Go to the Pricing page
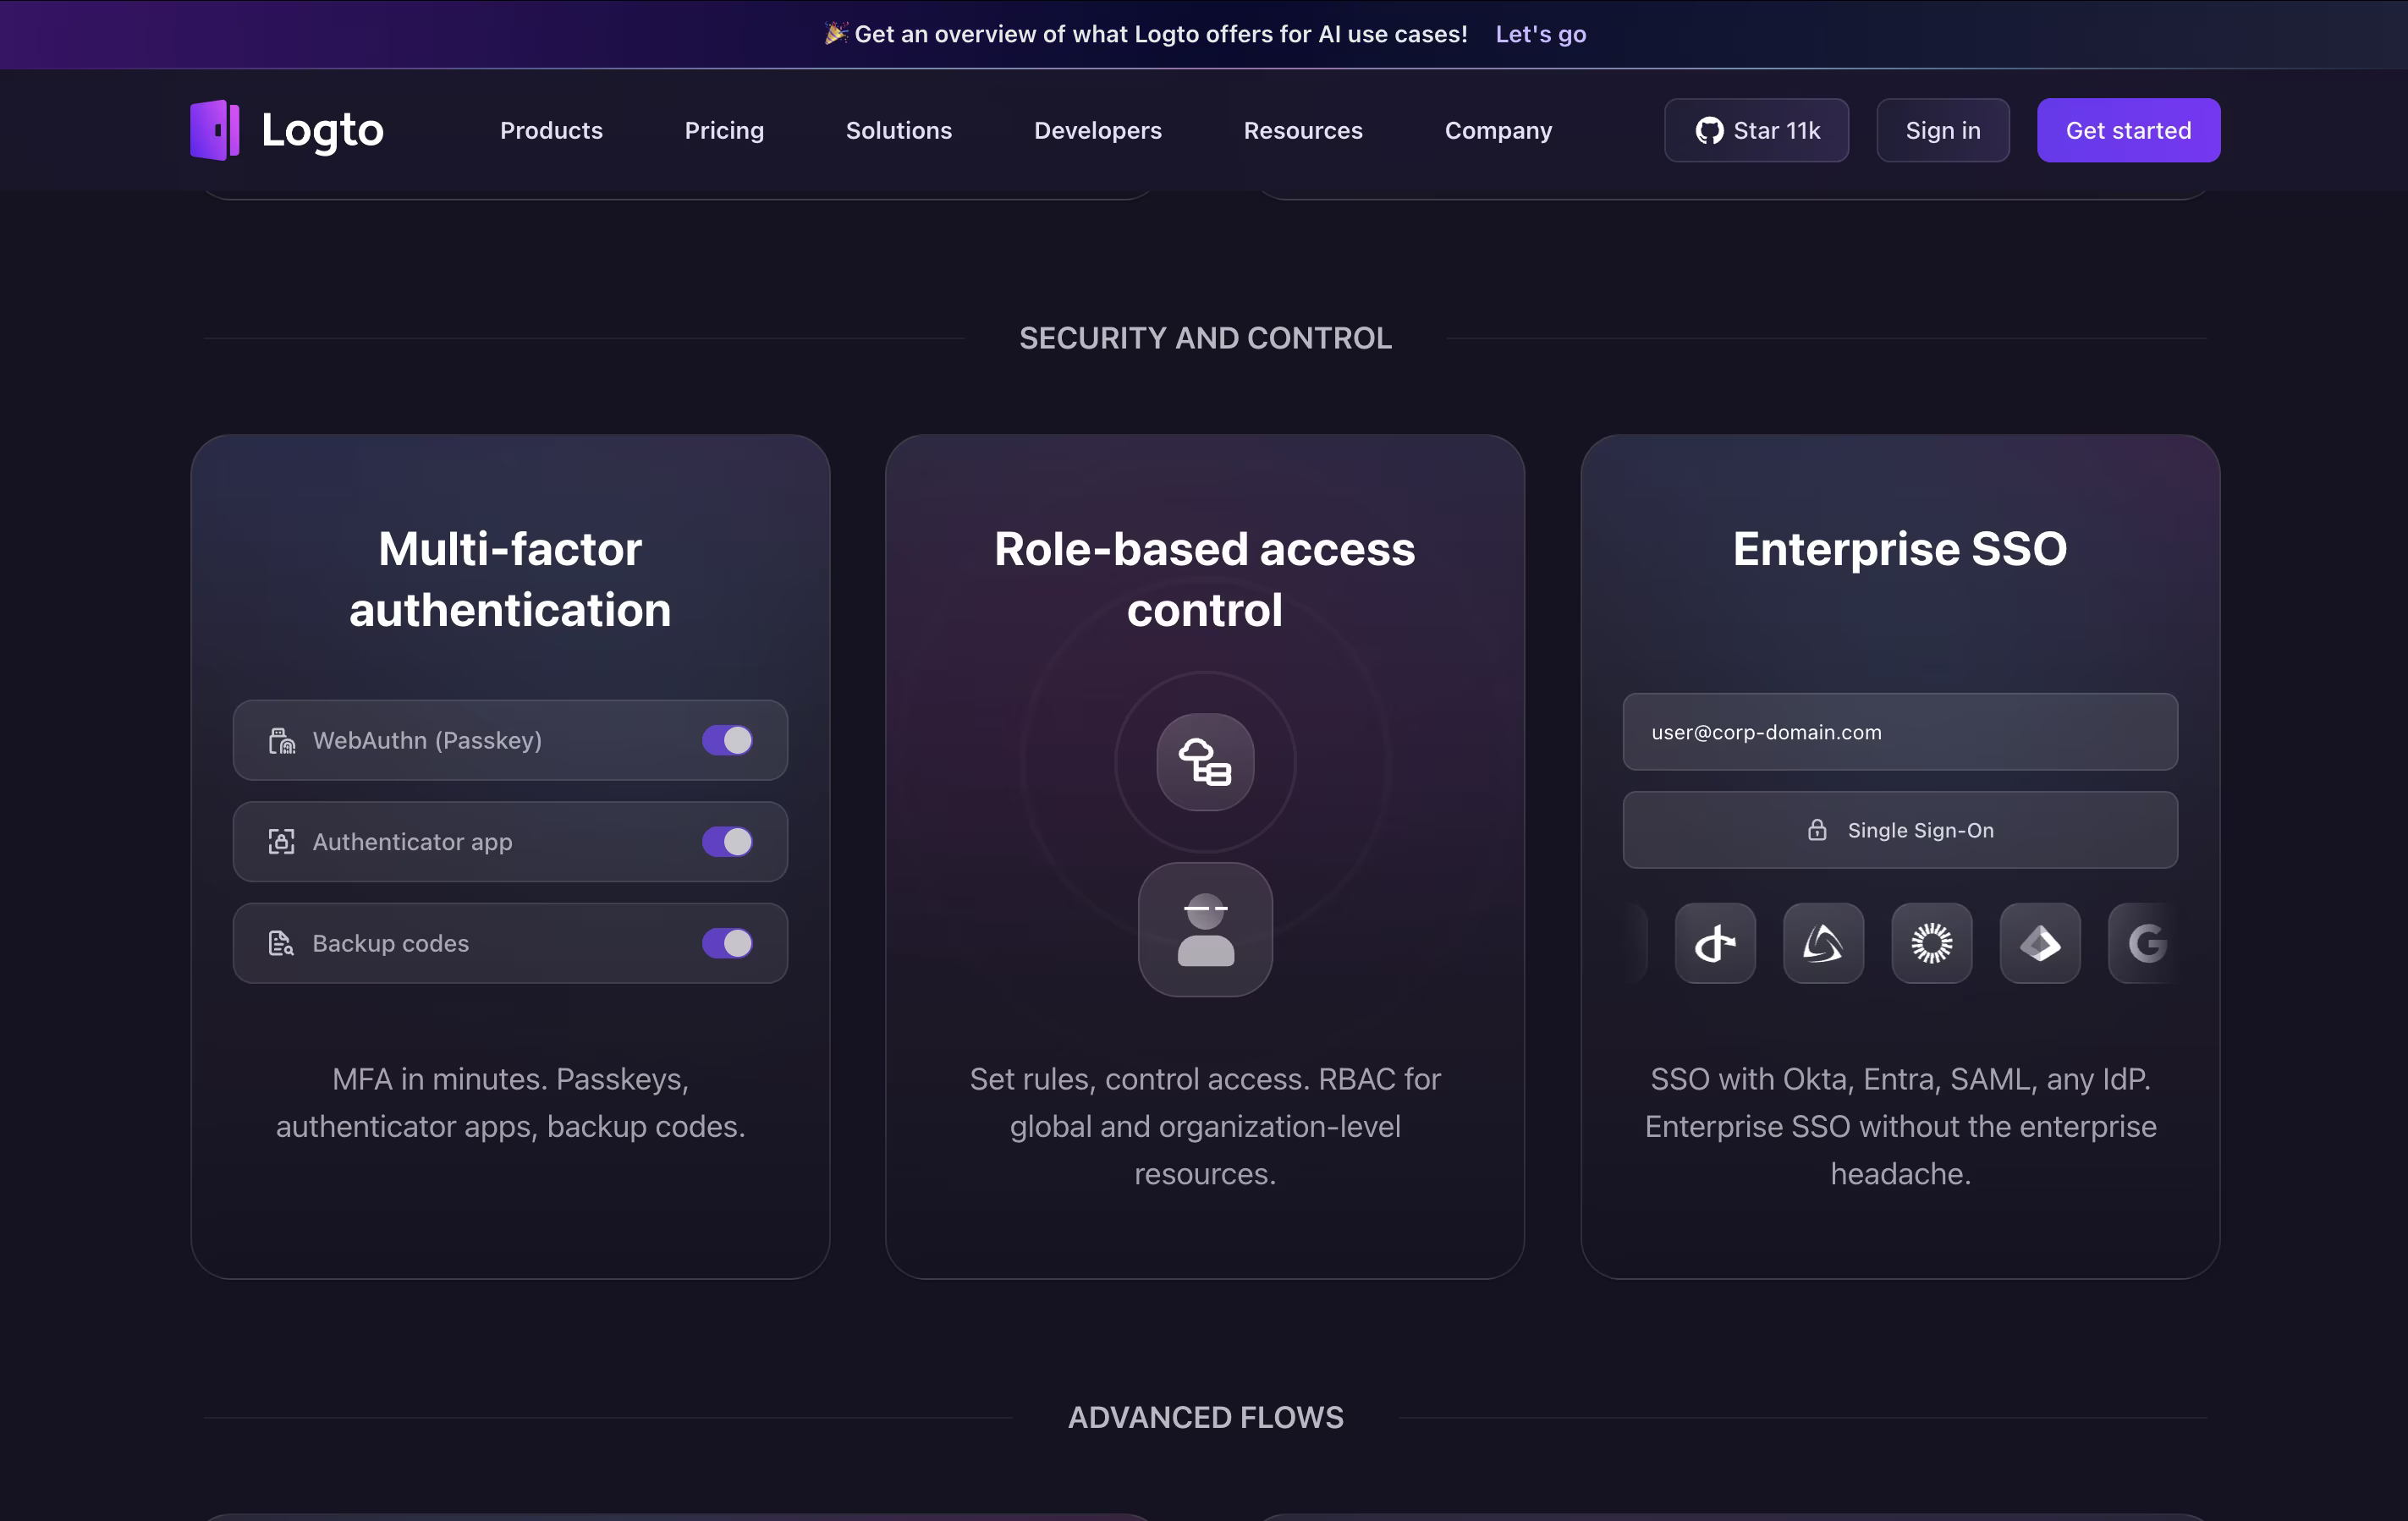2408x1521 pixels. pyautogui.click(x=724, y=130)
